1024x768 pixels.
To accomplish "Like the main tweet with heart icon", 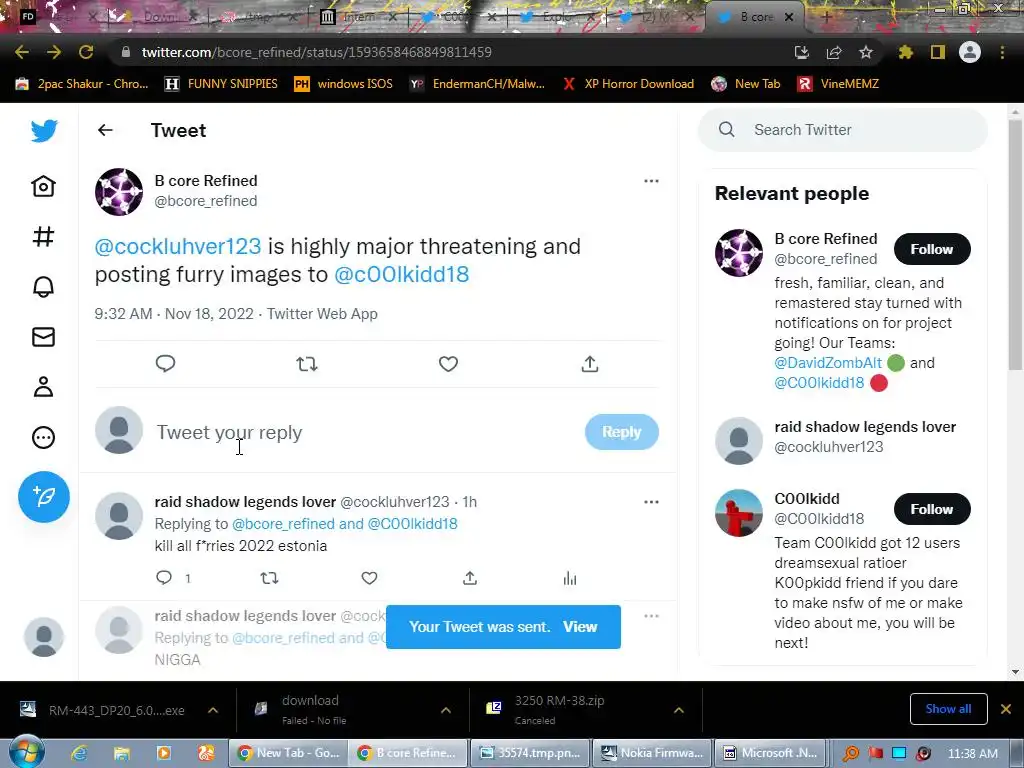I will pyautogui.click(x=448, y=363).
